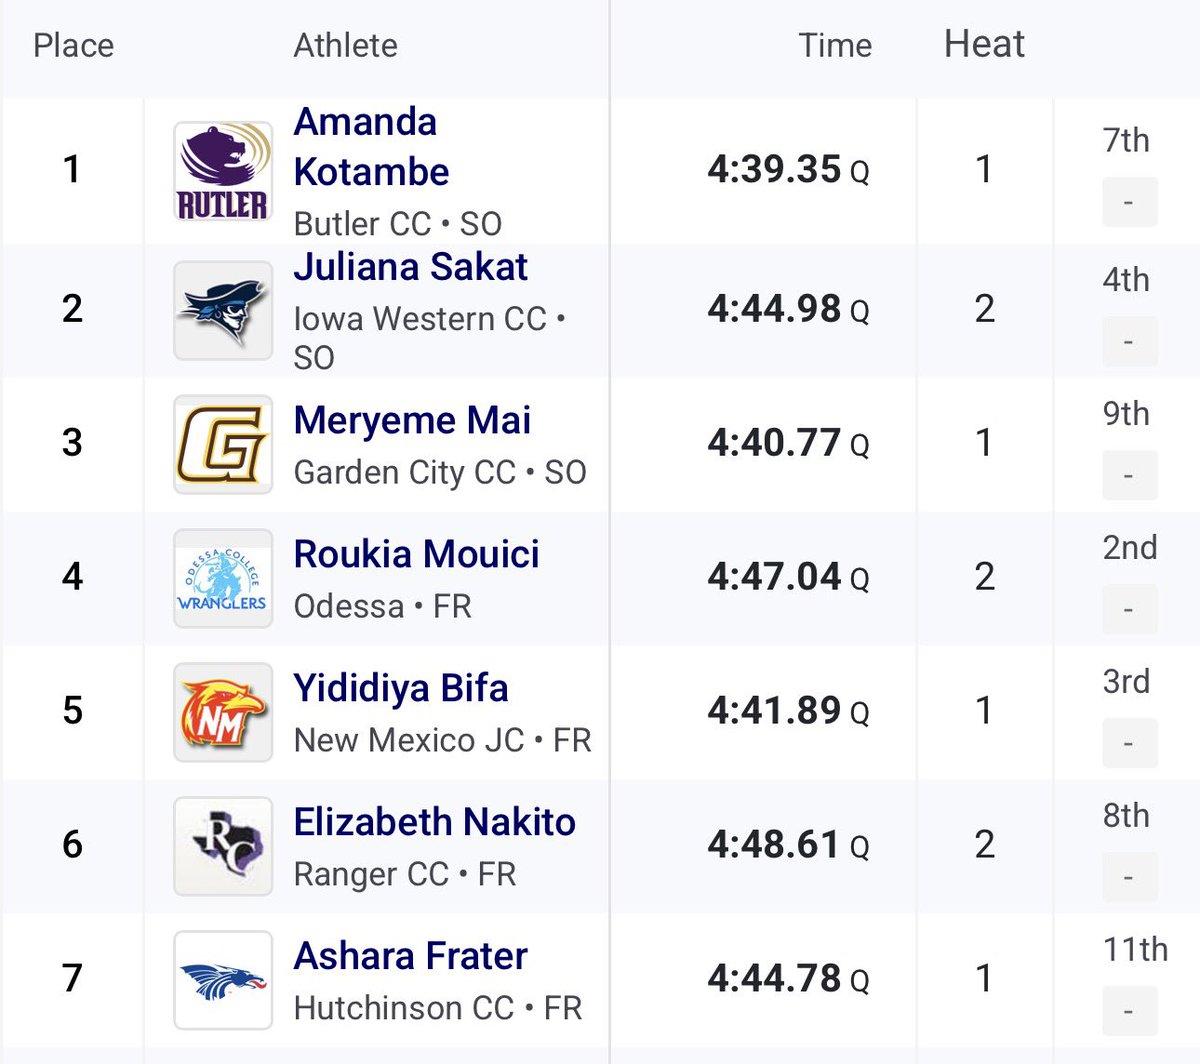1200x1064 pixels.
Task: Click the dash button under 7th
Action: coord(1129,203)
